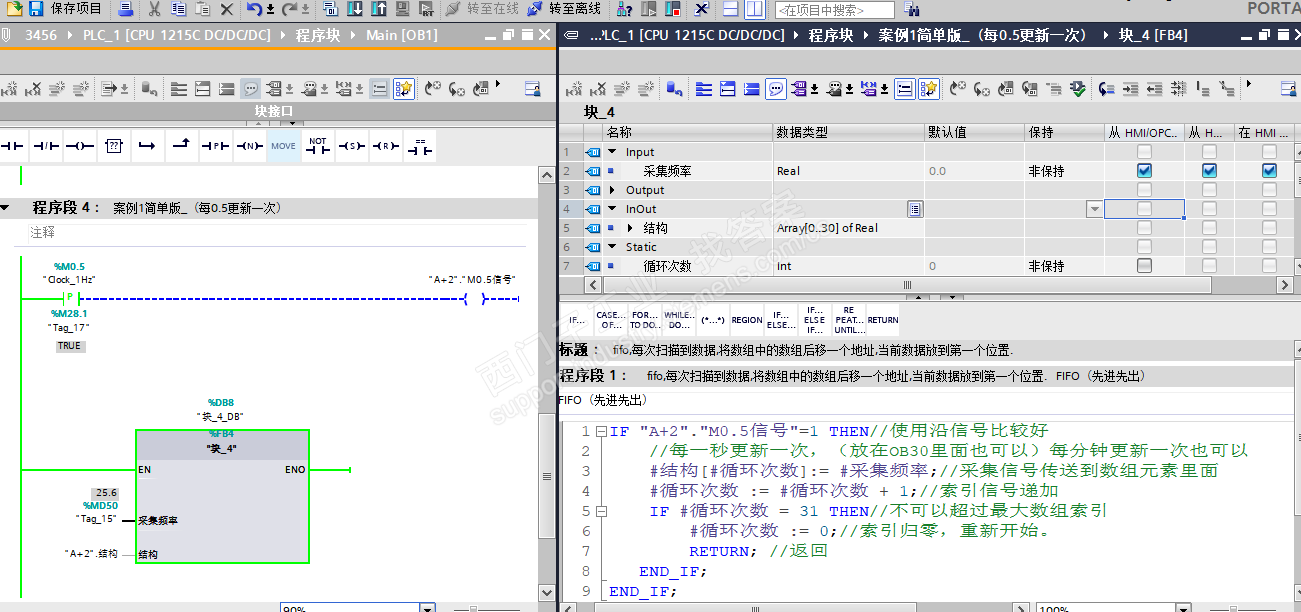
Task: Uncheck HMI/OPC access for 采集频率
Action: (1144, 171)
